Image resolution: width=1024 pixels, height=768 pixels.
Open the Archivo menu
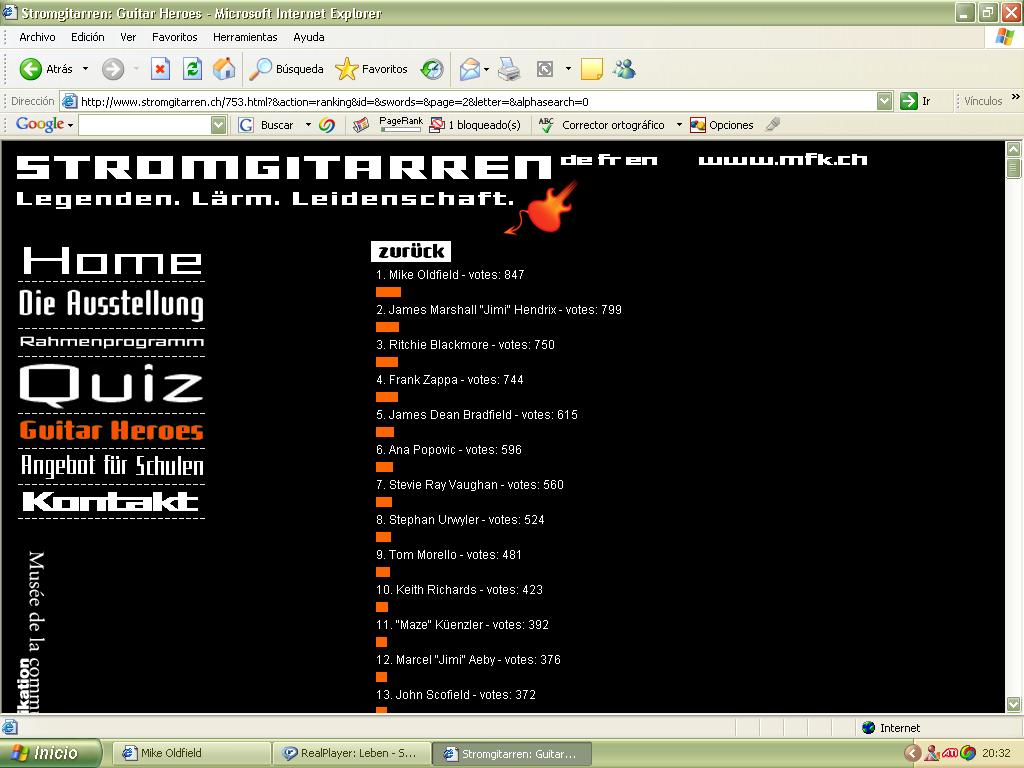tap(37, 37)
